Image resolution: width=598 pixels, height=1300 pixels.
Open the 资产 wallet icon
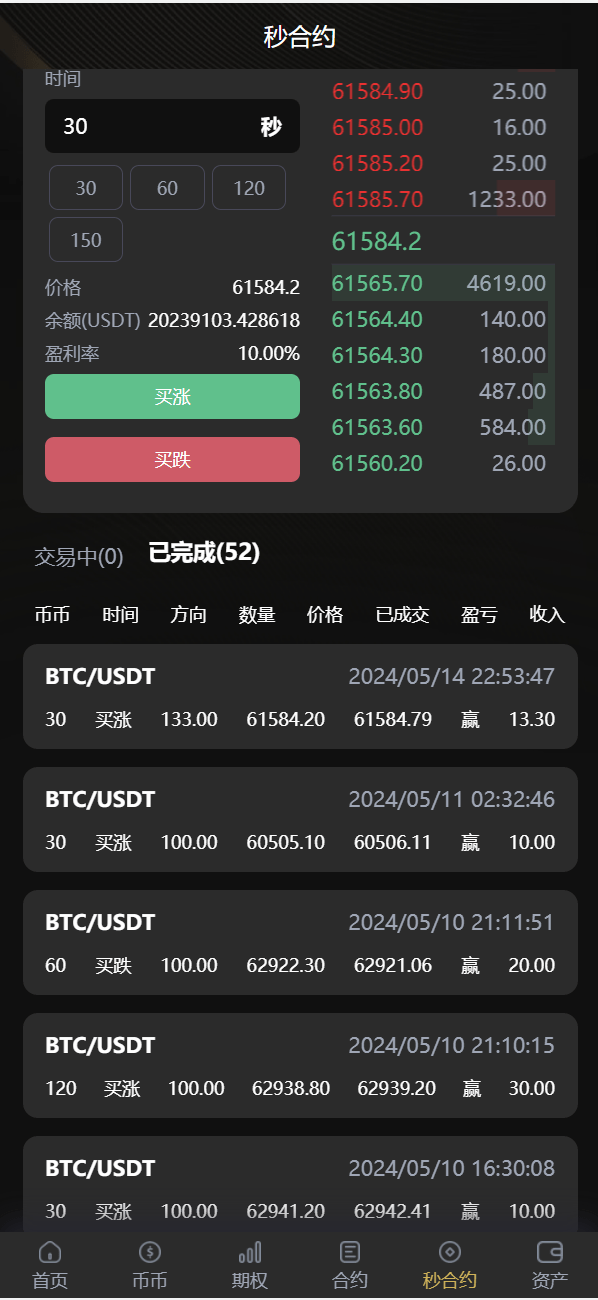click(550, 1252)
